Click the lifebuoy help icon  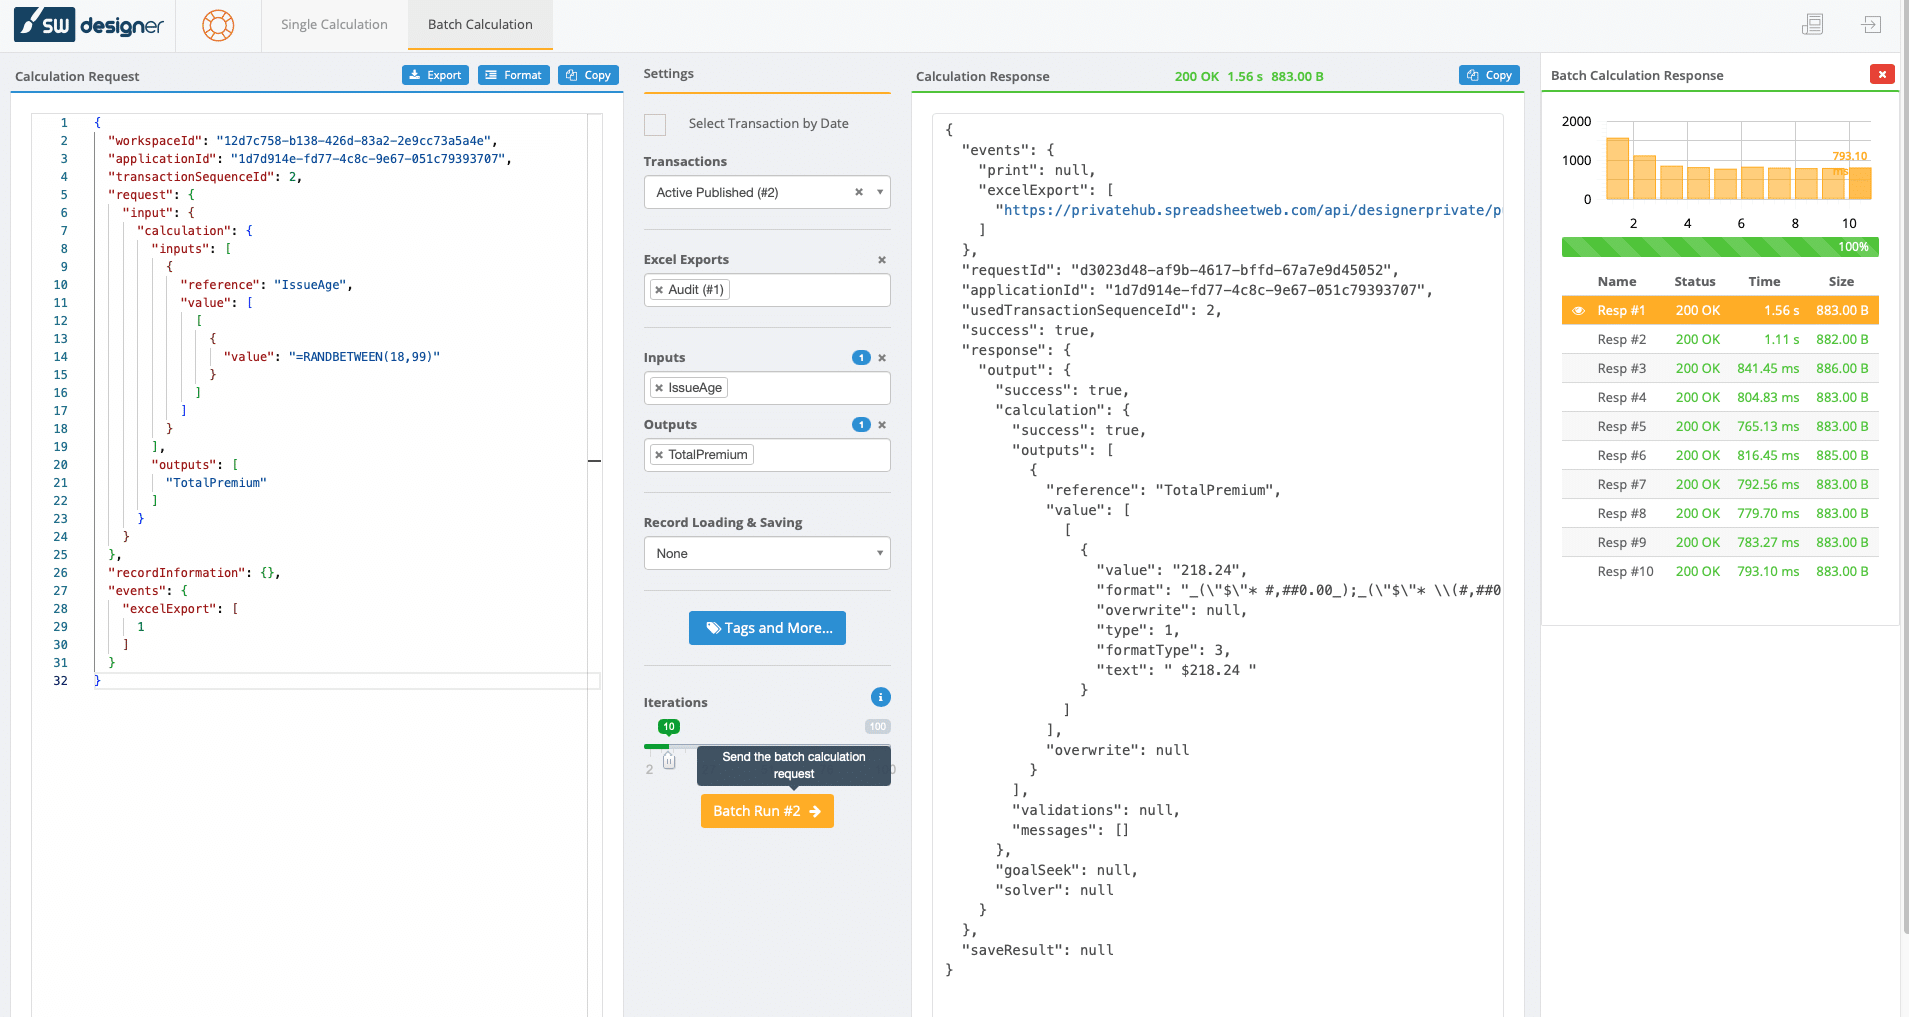pos(218,25)
